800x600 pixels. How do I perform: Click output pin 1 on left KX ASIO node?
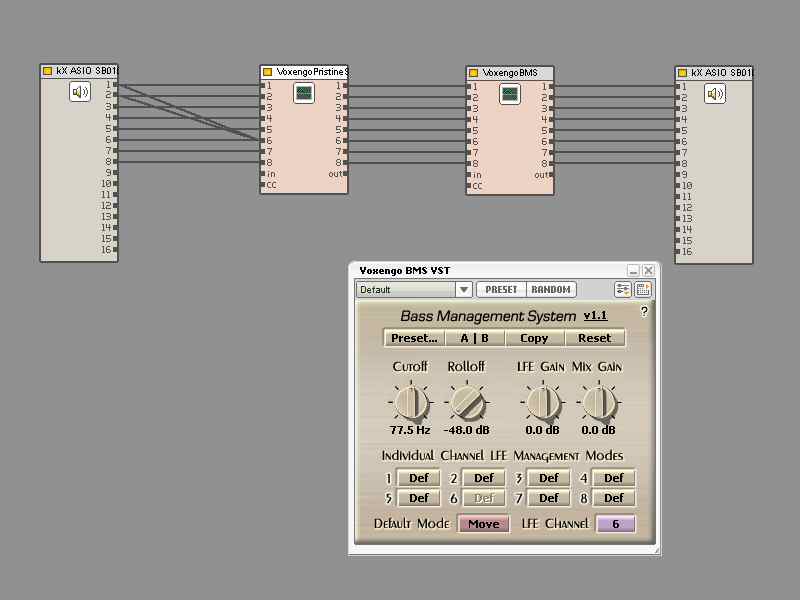click(x=115, y=84)
